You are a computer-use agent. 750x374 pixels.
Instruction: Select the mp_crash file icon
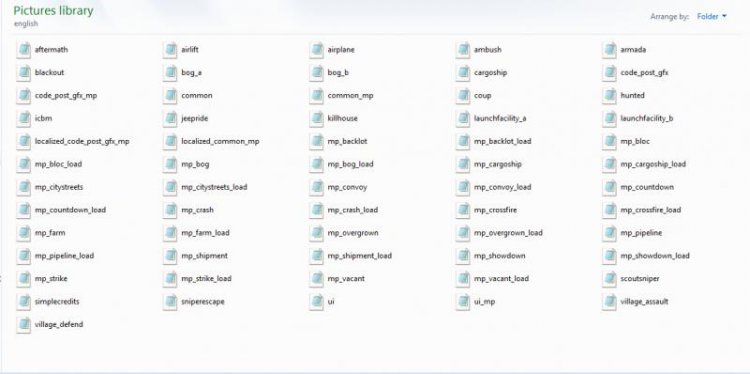[170, 210]
